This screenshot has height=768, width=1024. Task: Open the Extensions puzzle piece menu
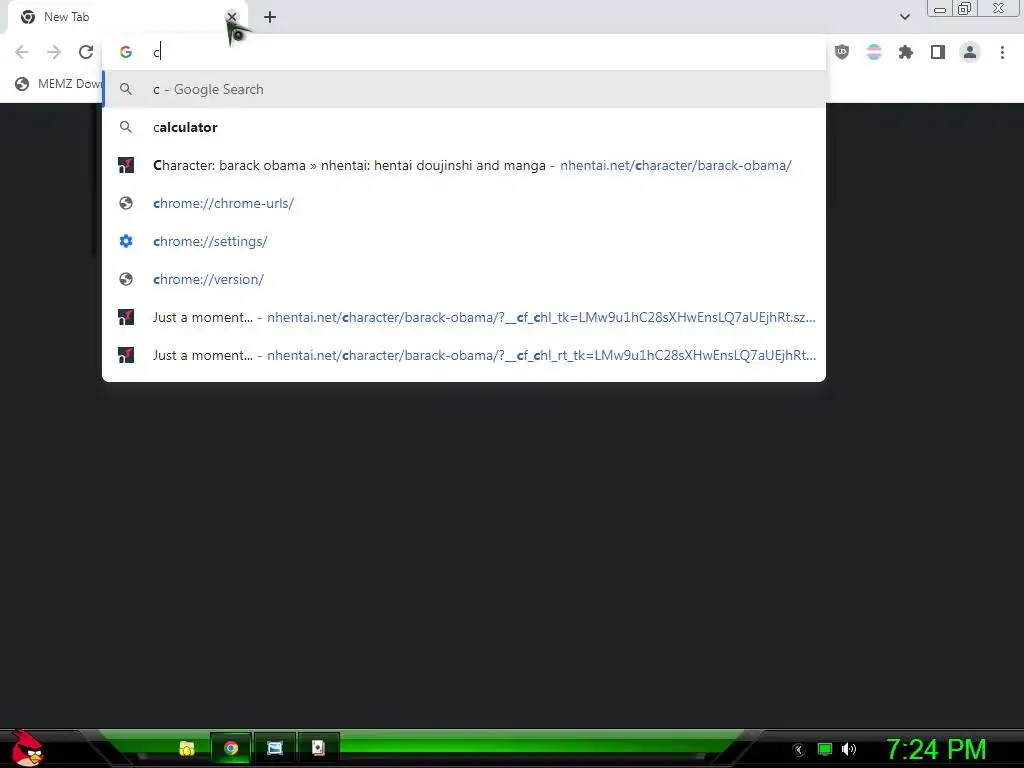(x=906, y=52)
